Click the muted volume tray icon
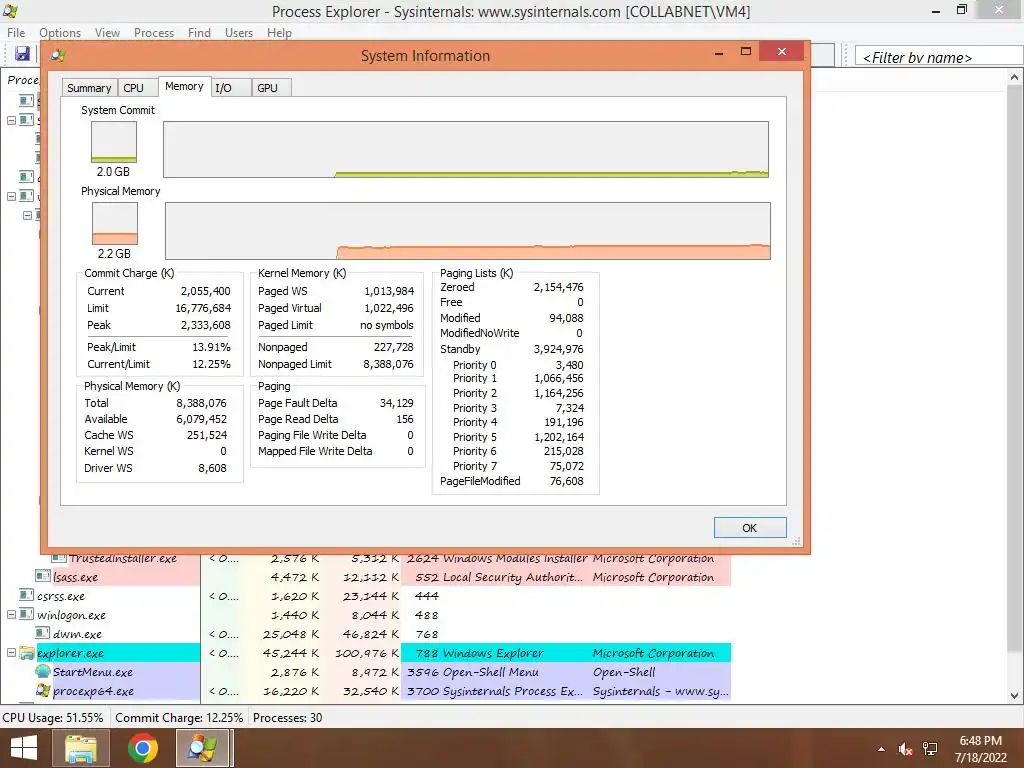Viewport: 1024px width, 768px height. pyautogui.click(x=905, y=749)
